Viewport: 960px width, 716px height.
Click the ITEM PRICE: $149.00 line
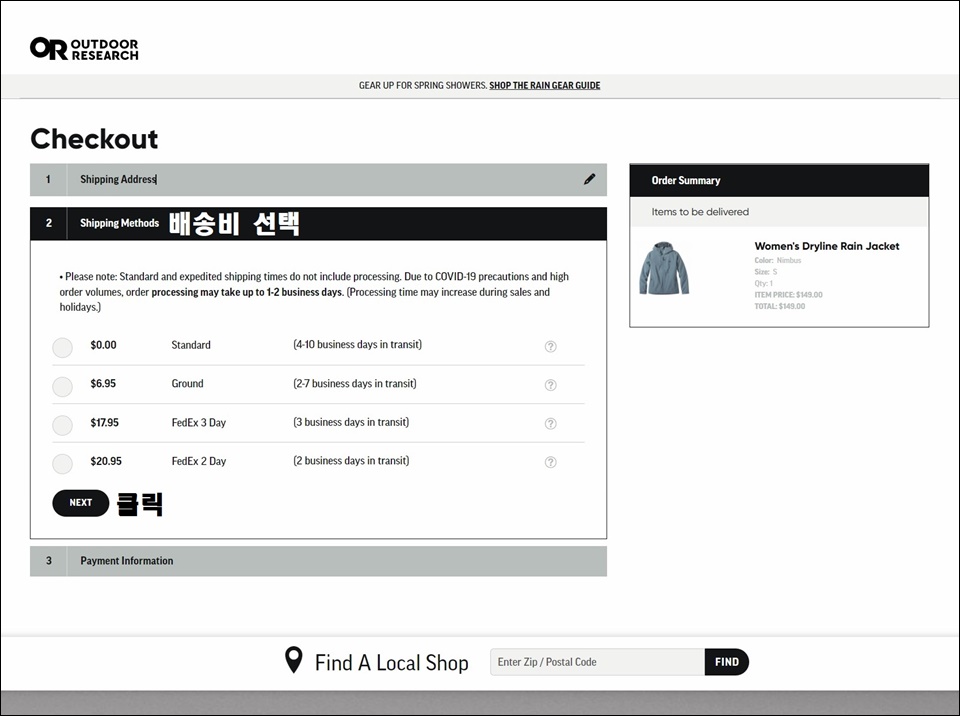point(789,295)
